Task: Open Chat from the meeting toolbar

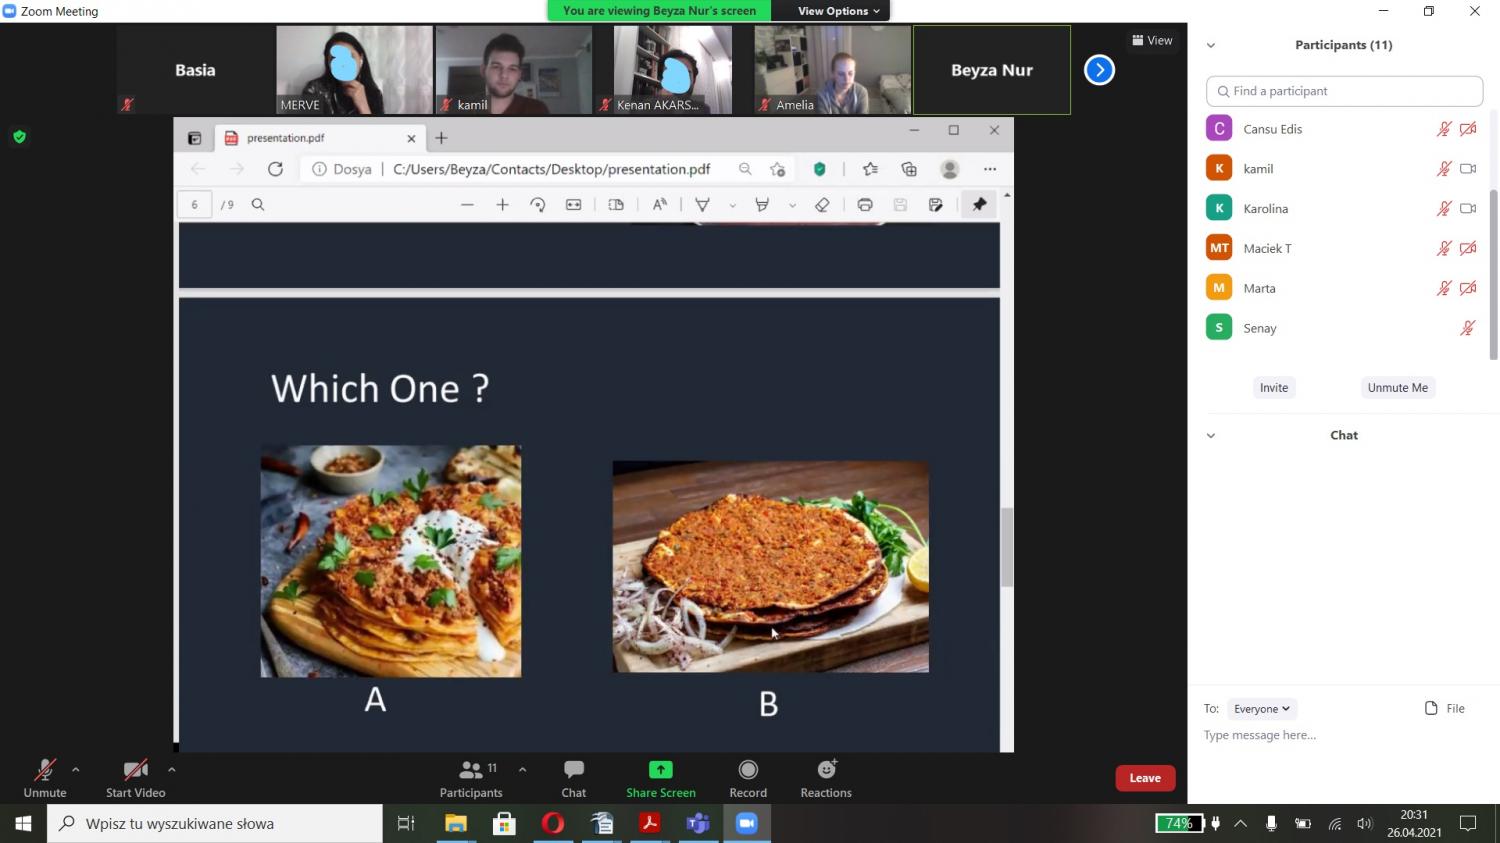Action: pyautogui.click(x=573, y=778)
